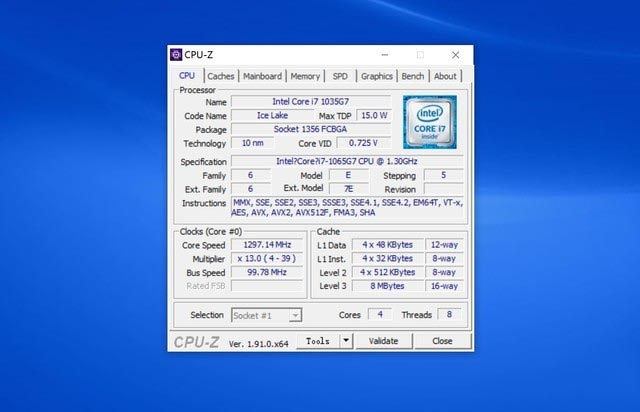Show the About tab
The width and height of the screenshot is (640, 412).
tap(445, 76)
